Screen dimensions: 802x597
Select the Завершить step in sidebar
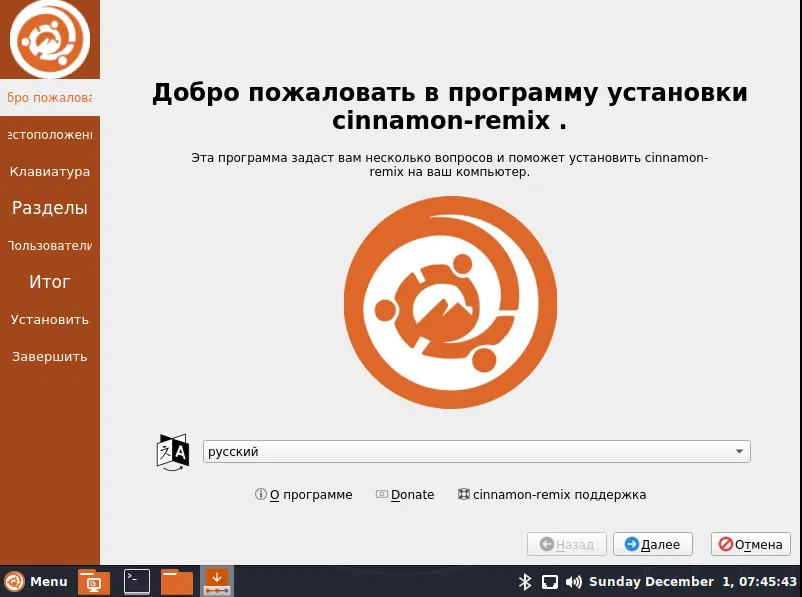click(50, 357)
